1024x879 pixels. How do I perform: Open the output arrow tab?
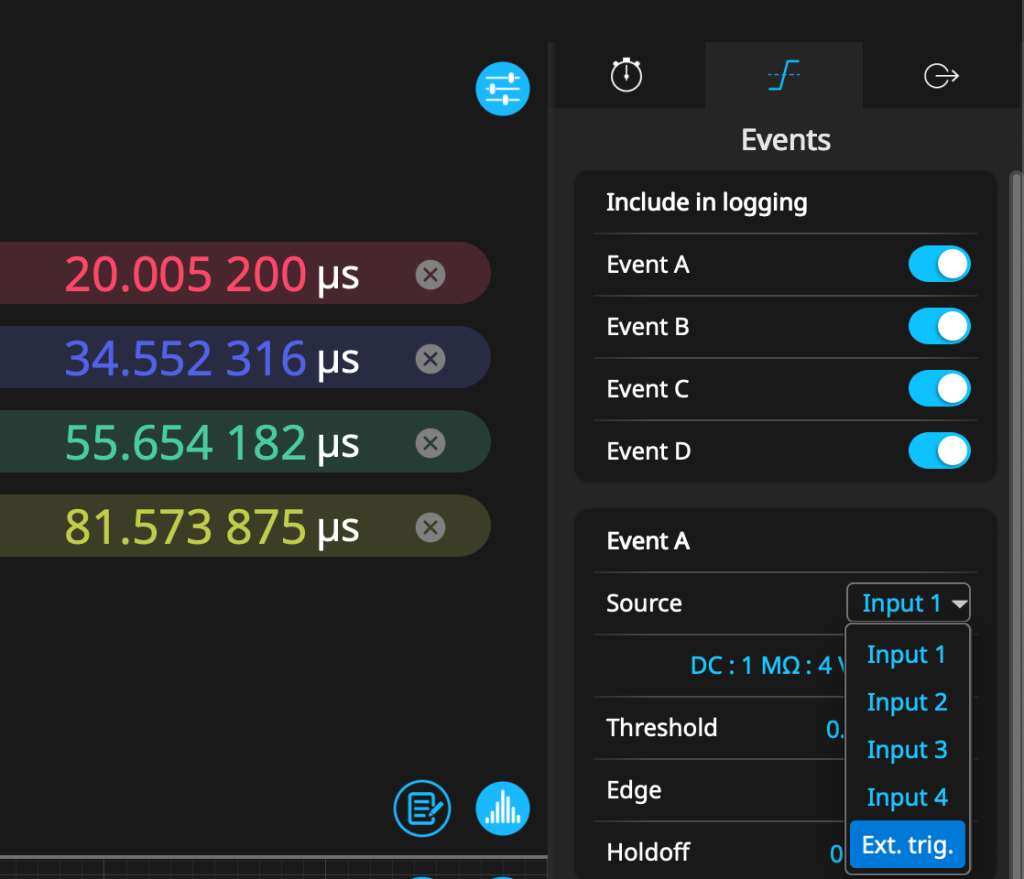click(941, 75)
